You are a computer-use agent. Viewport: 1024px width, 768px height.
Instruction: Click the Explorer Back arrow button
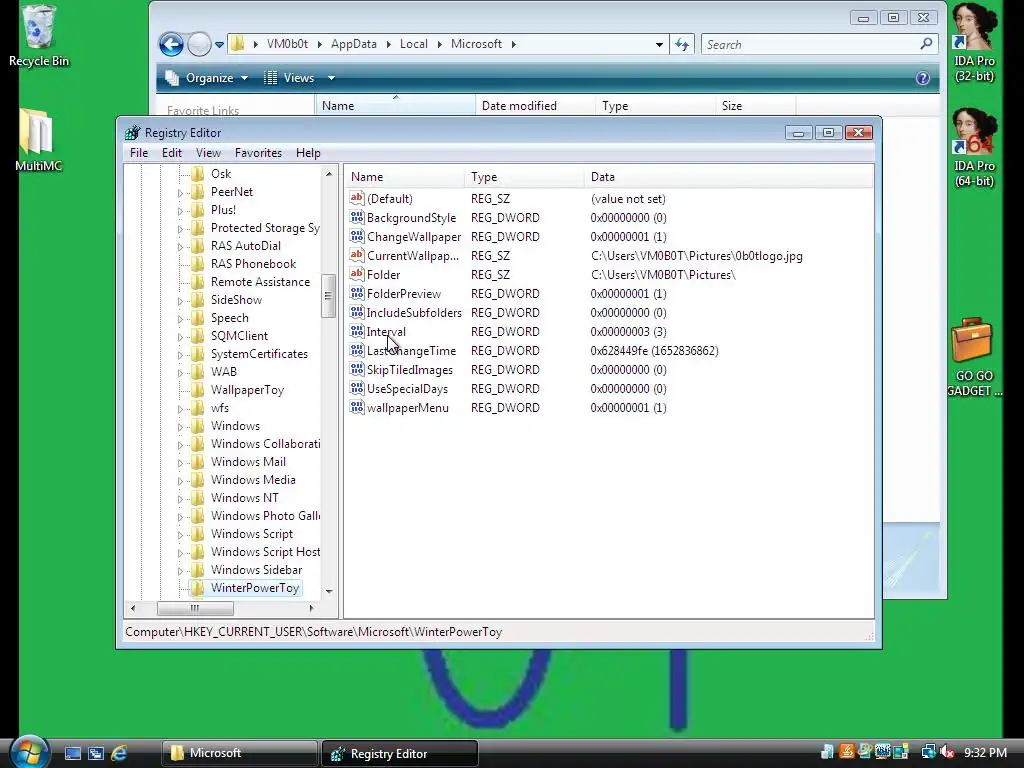coord(171,44)
